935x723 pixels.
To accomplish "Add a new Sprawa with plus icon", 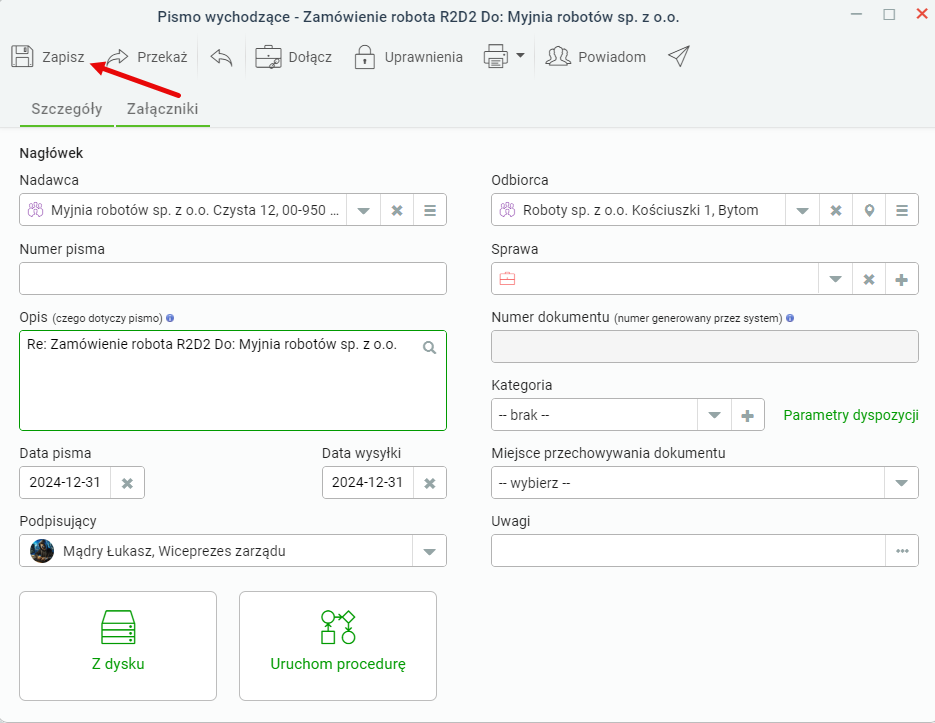I will [x=902, y=279].
